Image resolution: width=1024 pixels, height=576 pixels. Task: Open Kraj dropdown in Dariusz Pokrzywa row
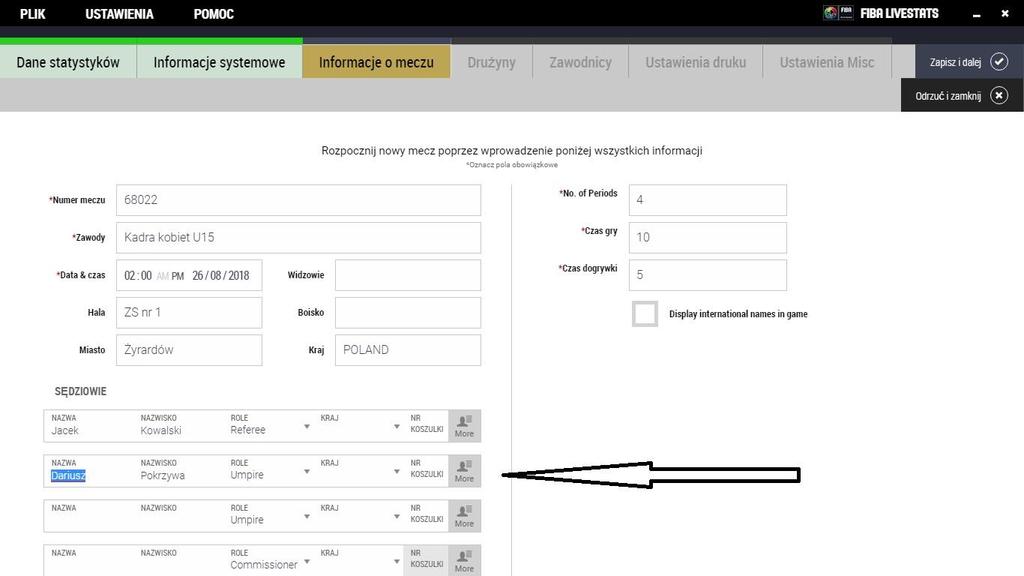396,472
